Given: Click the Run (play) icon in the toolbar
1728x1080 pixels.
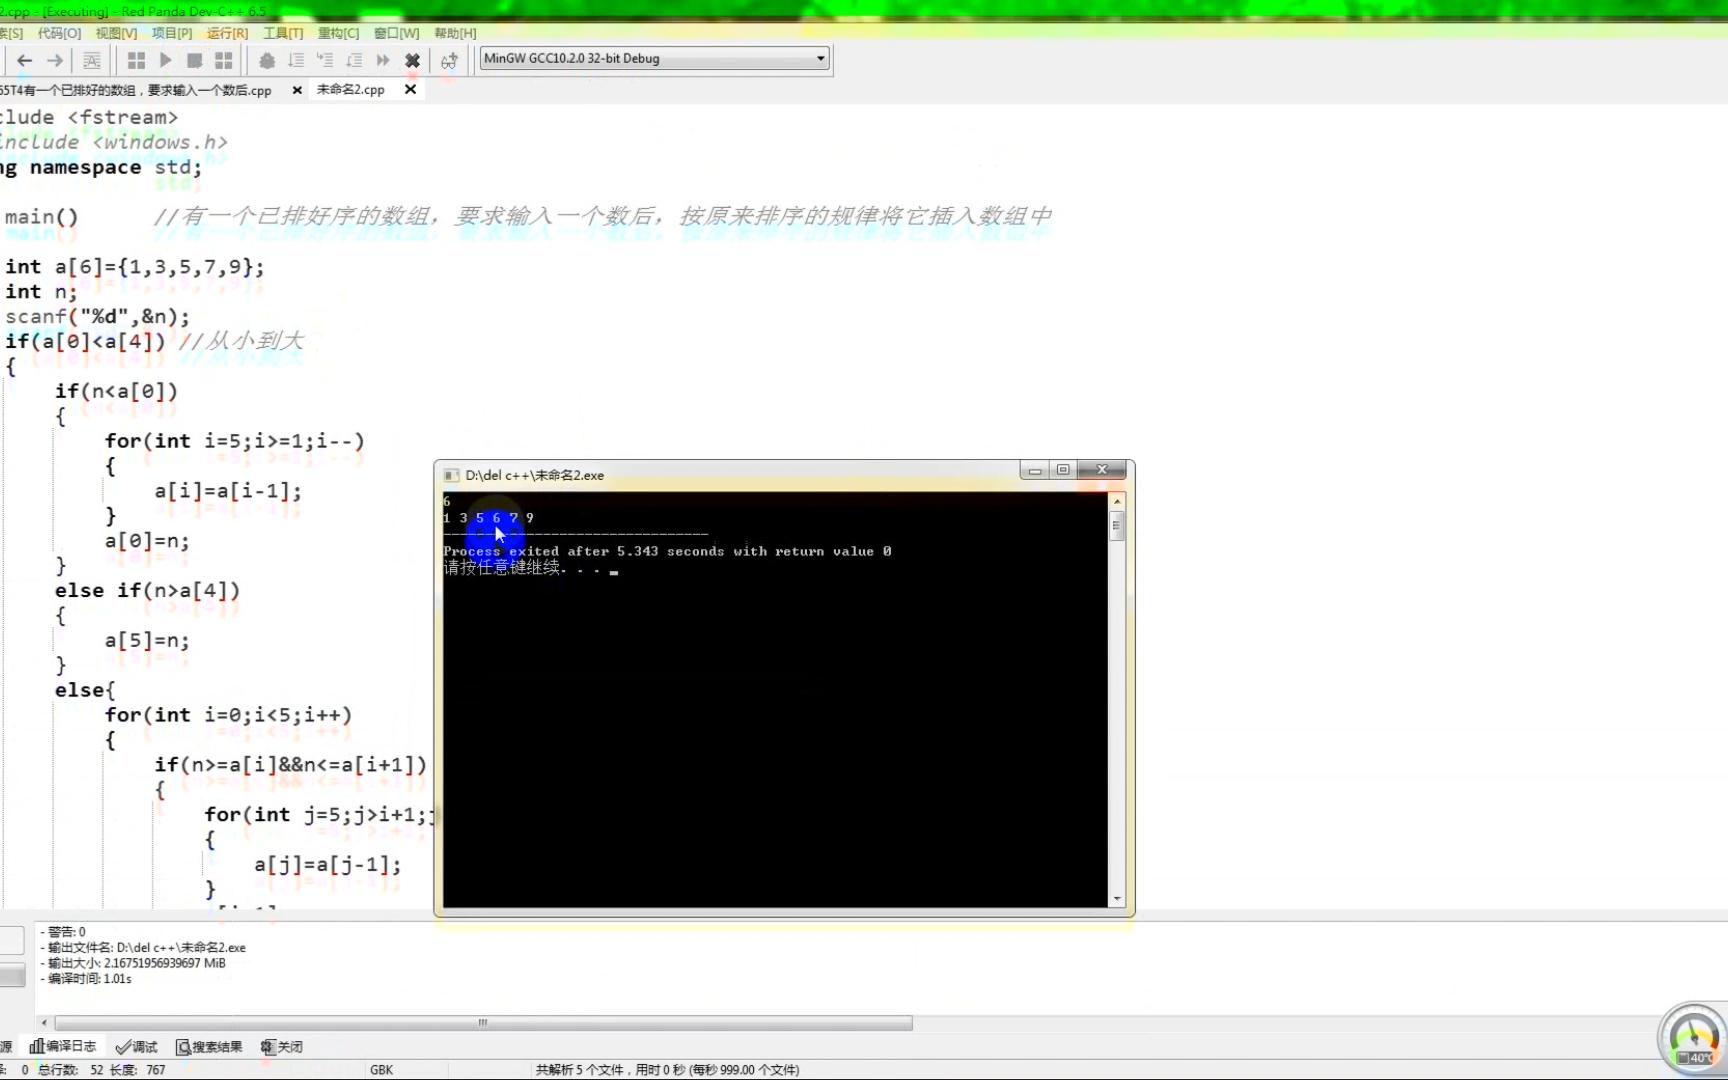Looking at the screenshot, I should [x=166, y=60].
